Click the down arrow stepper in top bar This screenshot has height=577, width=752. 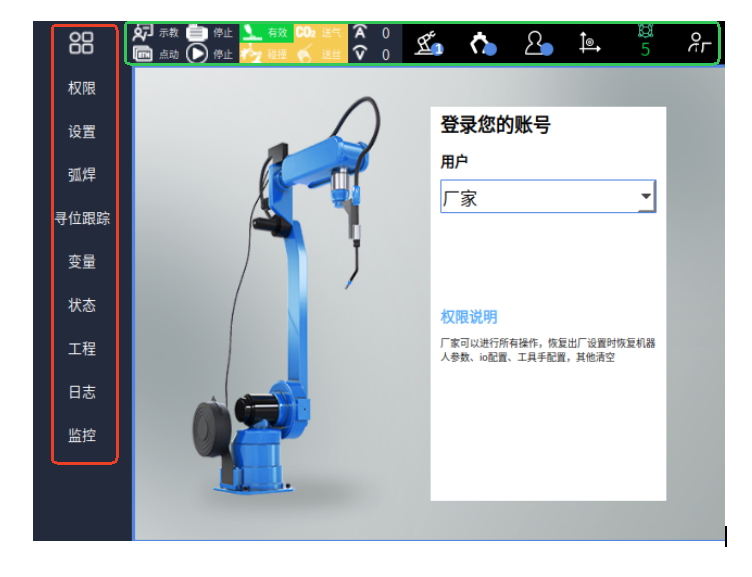[360, 54]
